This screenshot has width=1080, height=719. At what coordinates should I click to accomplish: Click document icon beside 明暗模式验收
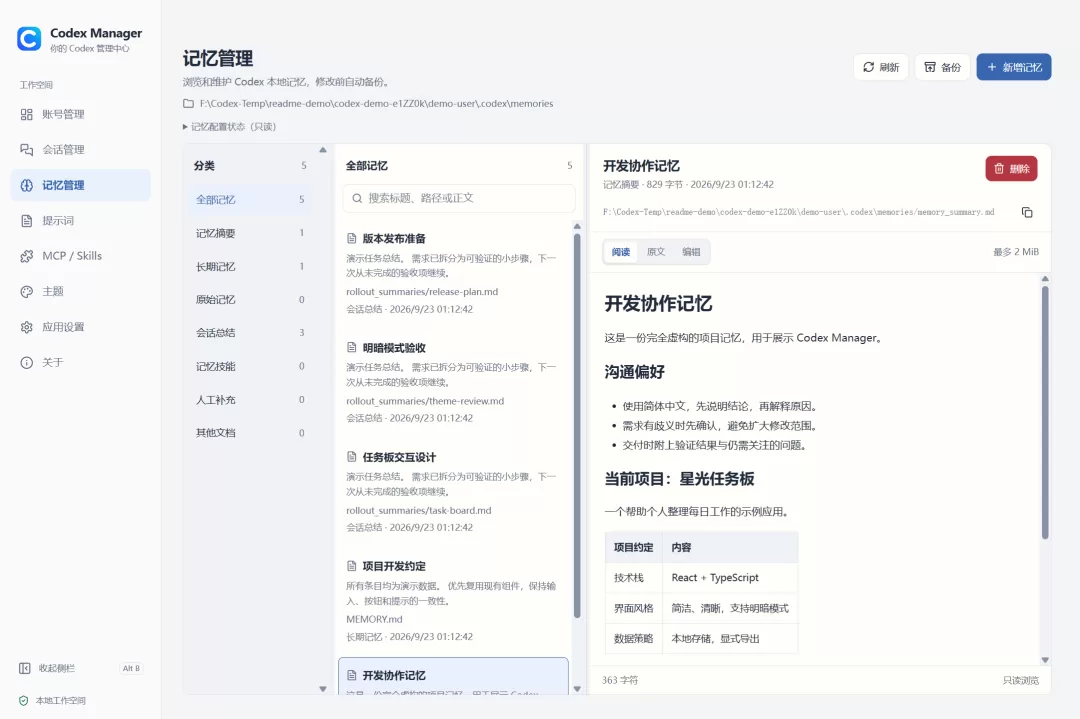[351, 348]
